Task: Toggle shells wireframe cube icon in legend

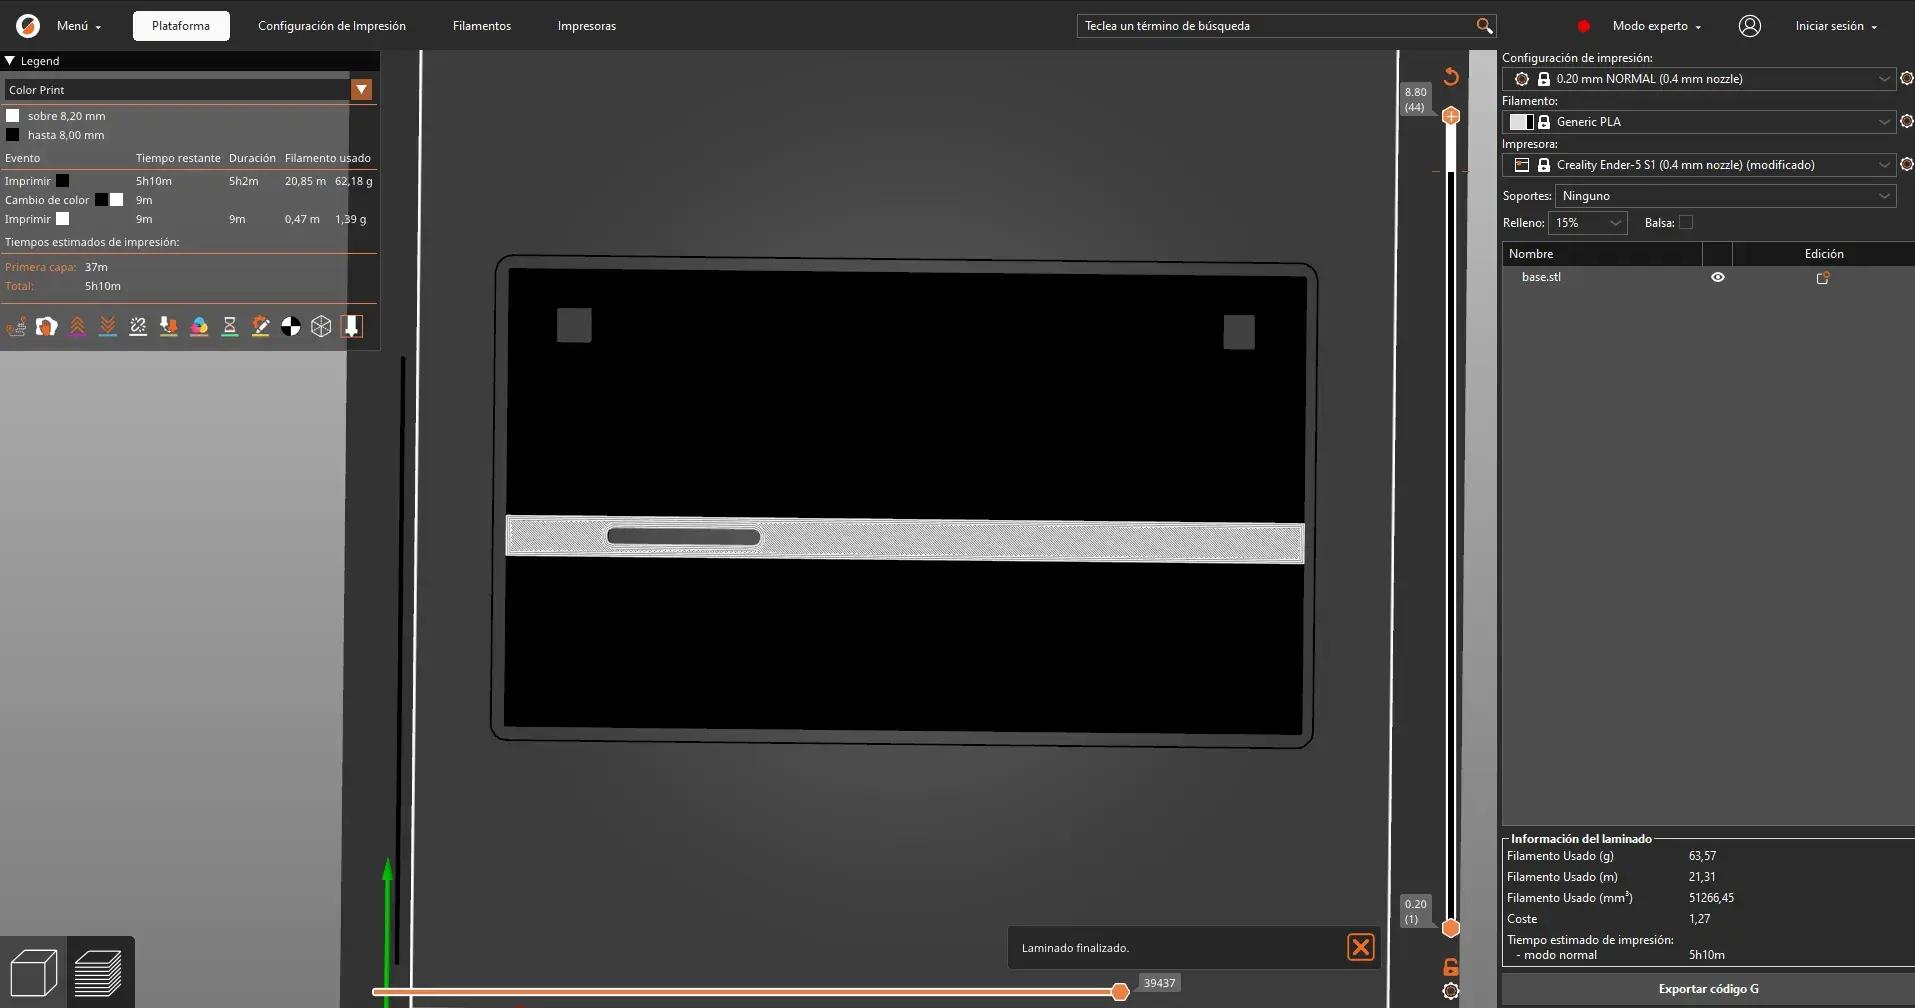Action: (x=321, y=327)
